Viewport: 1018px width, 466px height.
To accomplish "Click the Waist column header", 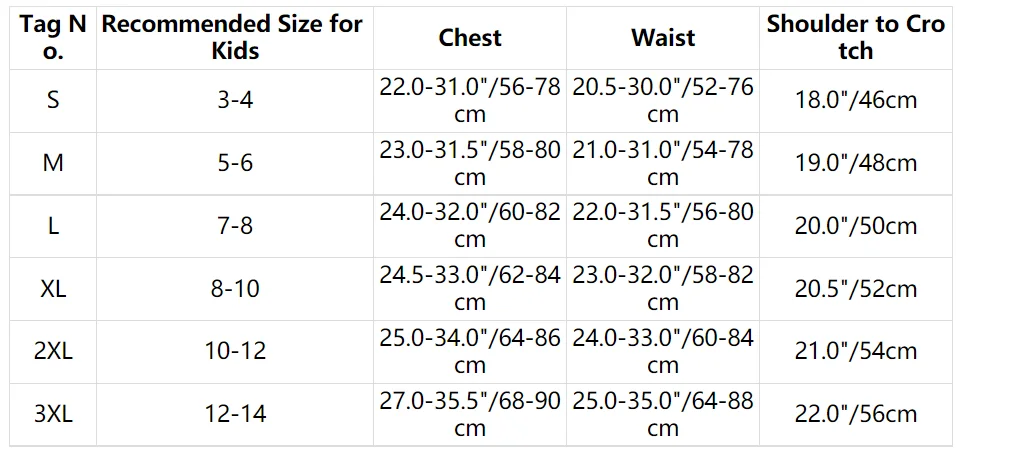I will pos(663,38).
